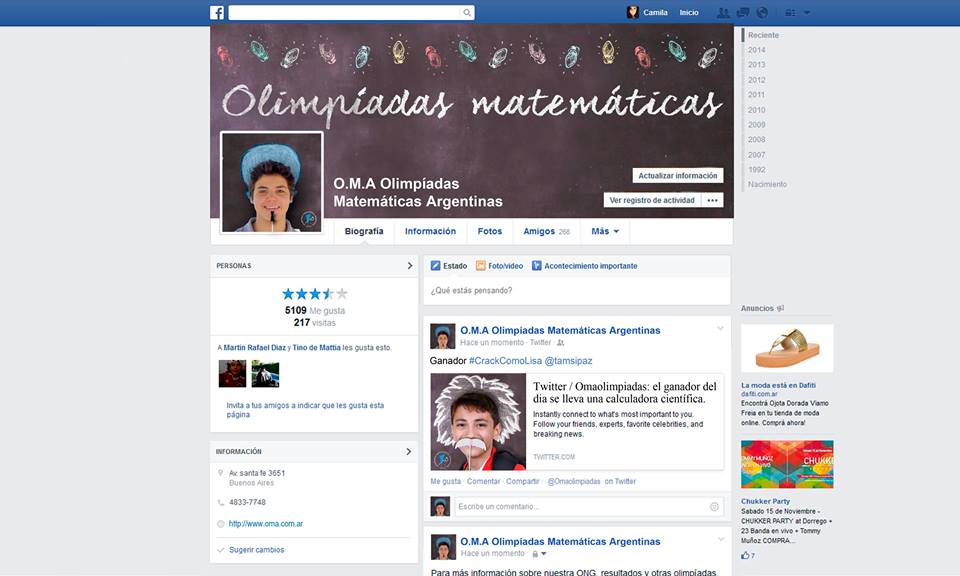Image resolution: width=960 pixels, height=576 pixels.
Task: Open first post options arrow
Action: click(720, 329)
